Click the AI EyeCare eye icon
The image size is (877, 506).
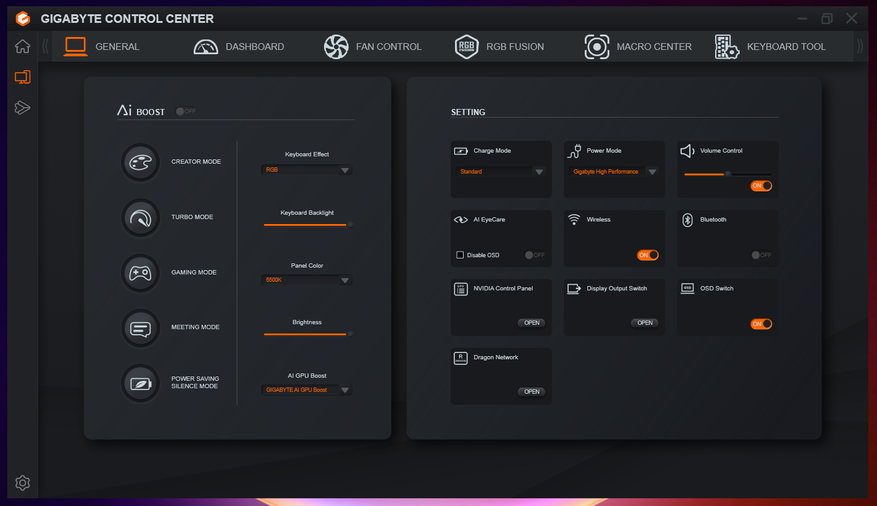(x=461, y=220)
